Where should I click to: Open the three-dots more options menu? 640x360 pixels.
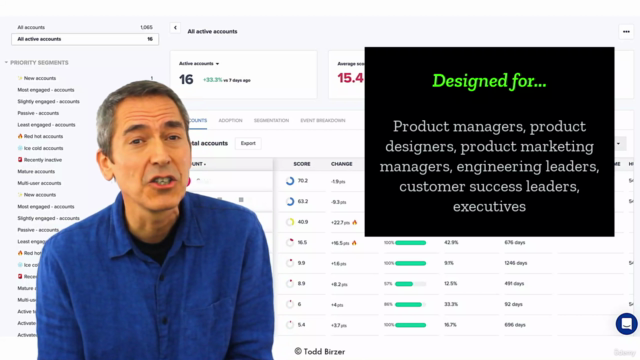coord(626,31)
